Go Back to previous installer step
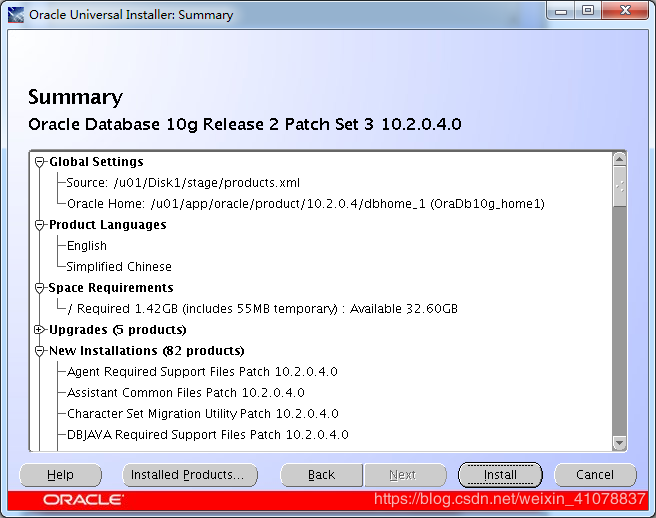 (x=321, y=475)
